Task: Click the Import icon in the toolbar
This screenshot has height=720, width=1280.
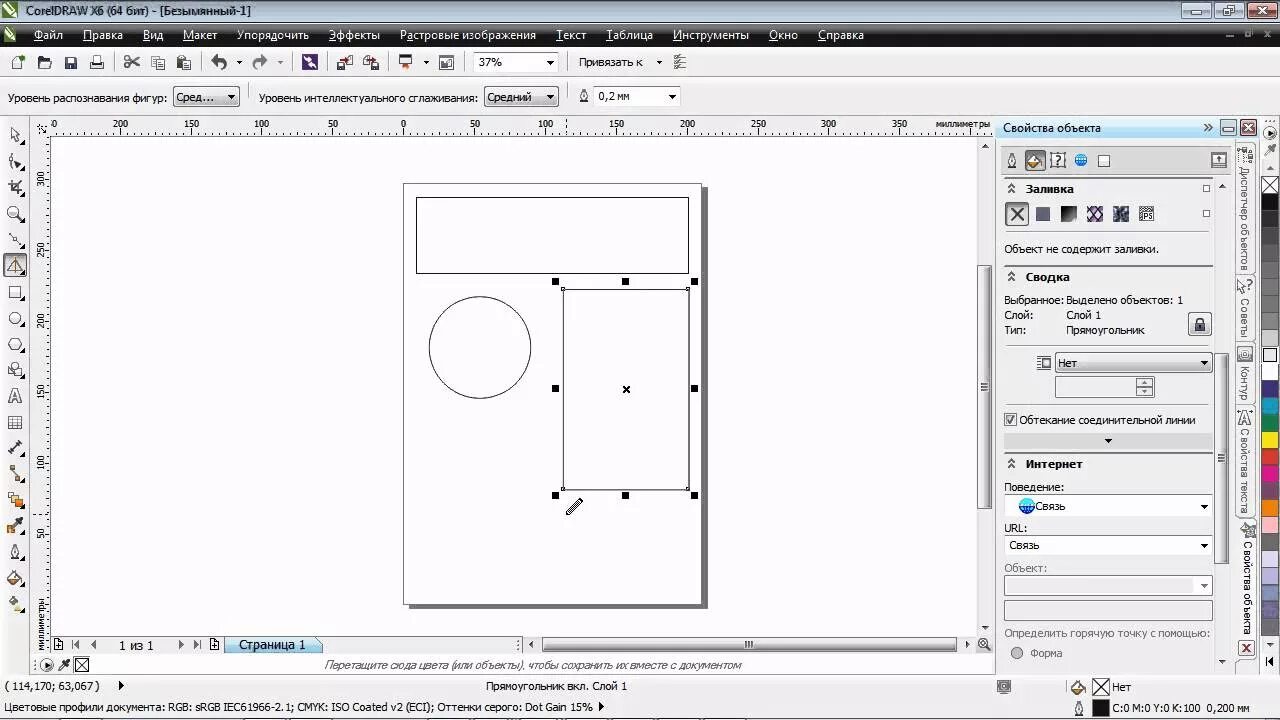Action: click(x=345, y=62)
